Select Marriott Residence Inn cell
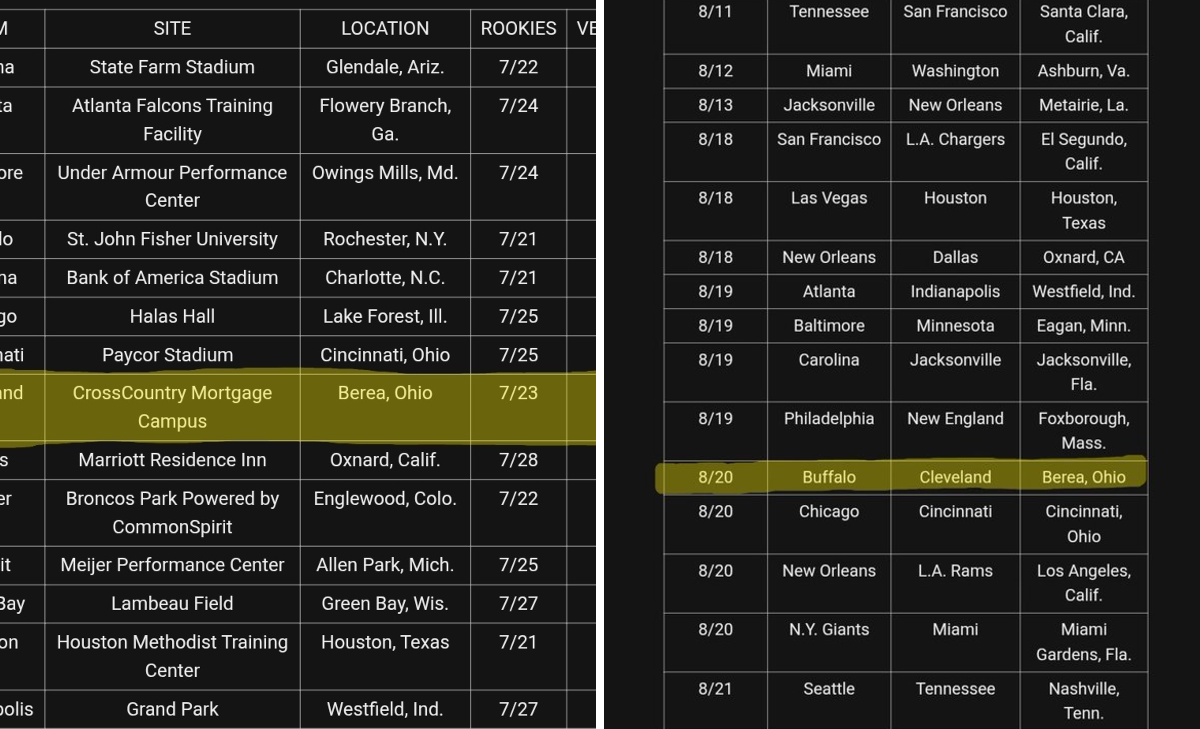 pyautogui.click(x=172, y=460)
